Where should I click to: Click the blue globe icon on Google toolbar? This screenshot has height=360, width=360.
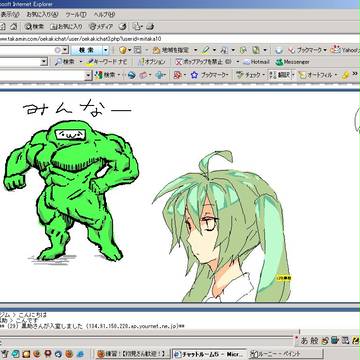click(x=132, y=75)
